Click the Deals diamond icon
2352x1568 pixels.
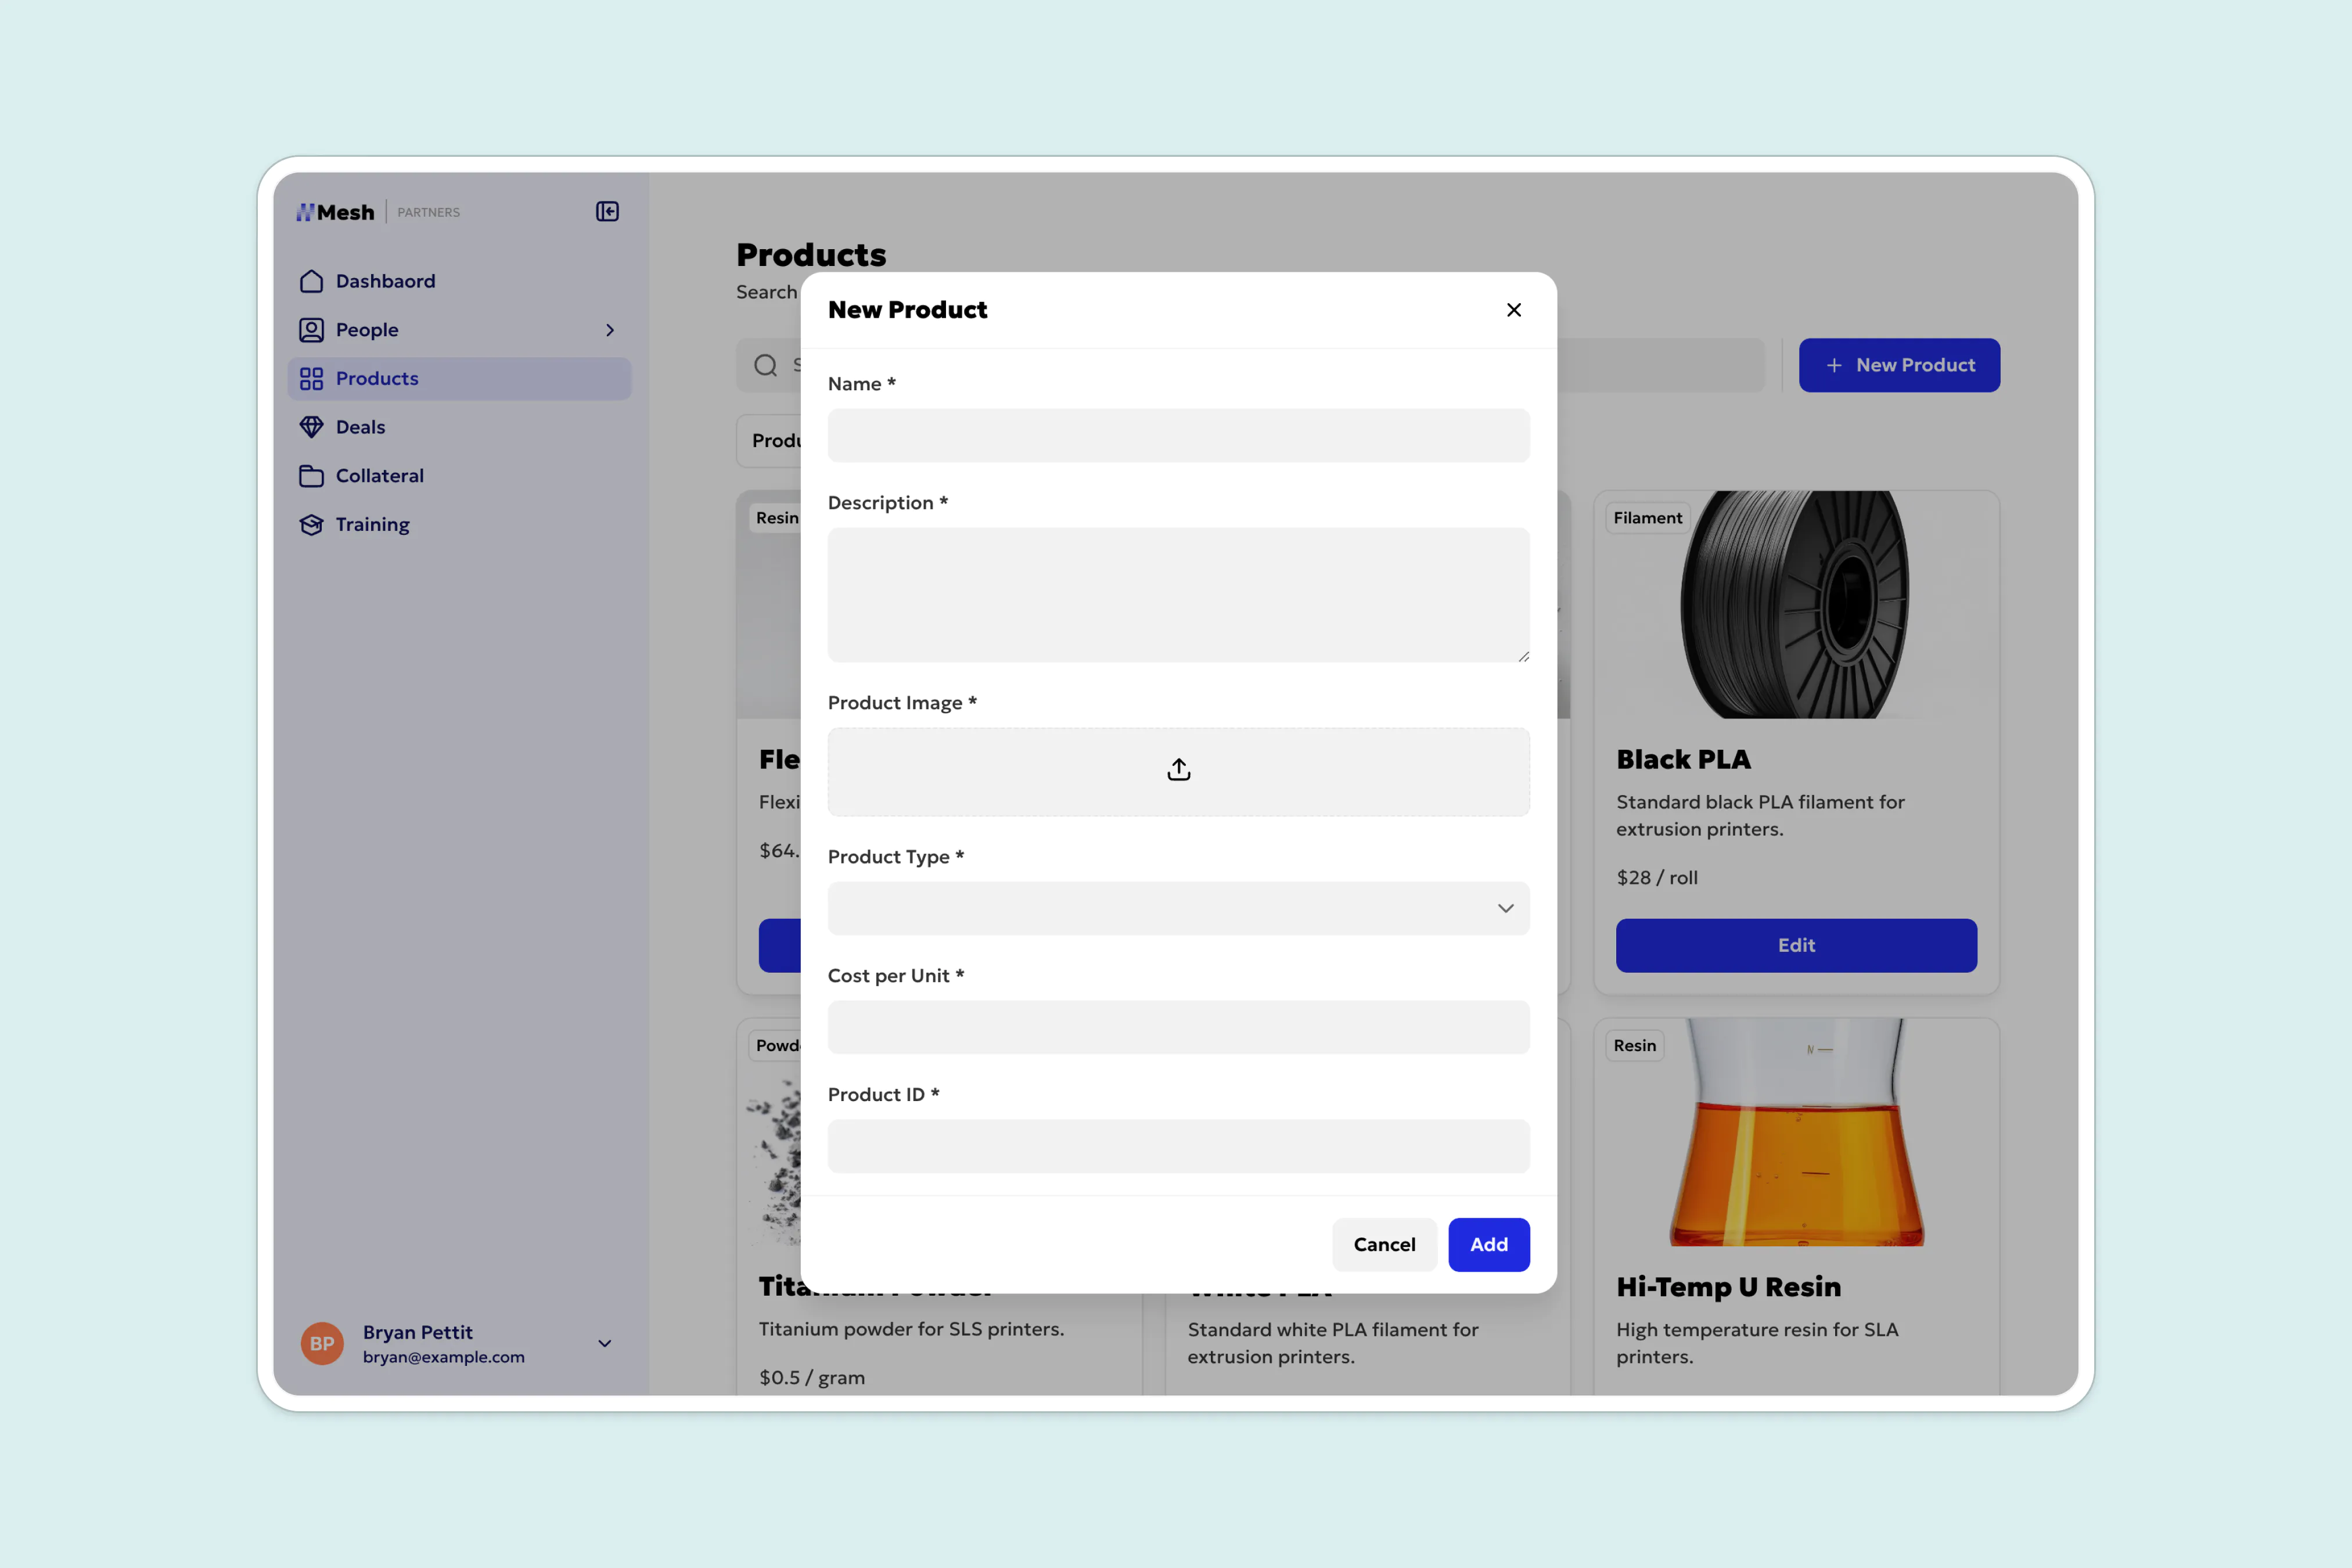(x=311, y=427)
